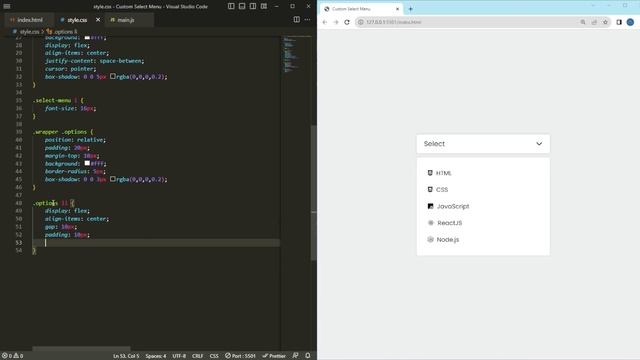The width and height of the screenshot is (640, 360).
Task: Click the HTML5 icon beside HTML
Action: point(430,173)
